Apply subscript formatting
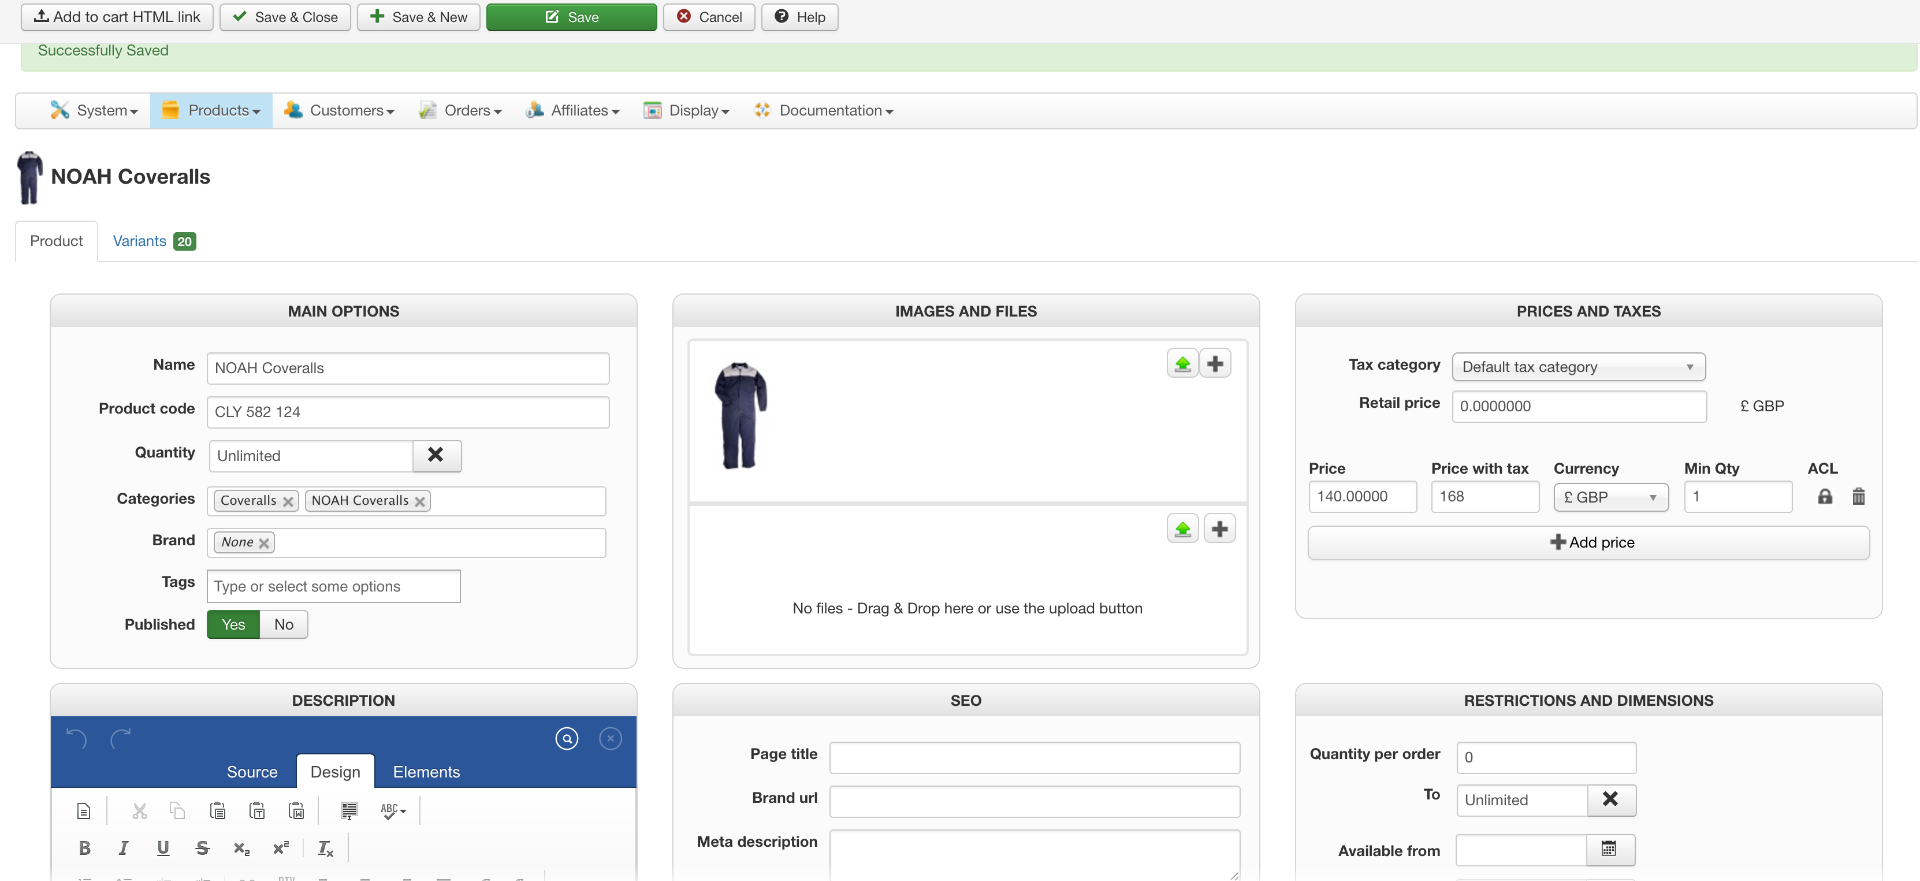 click(242, 849)
